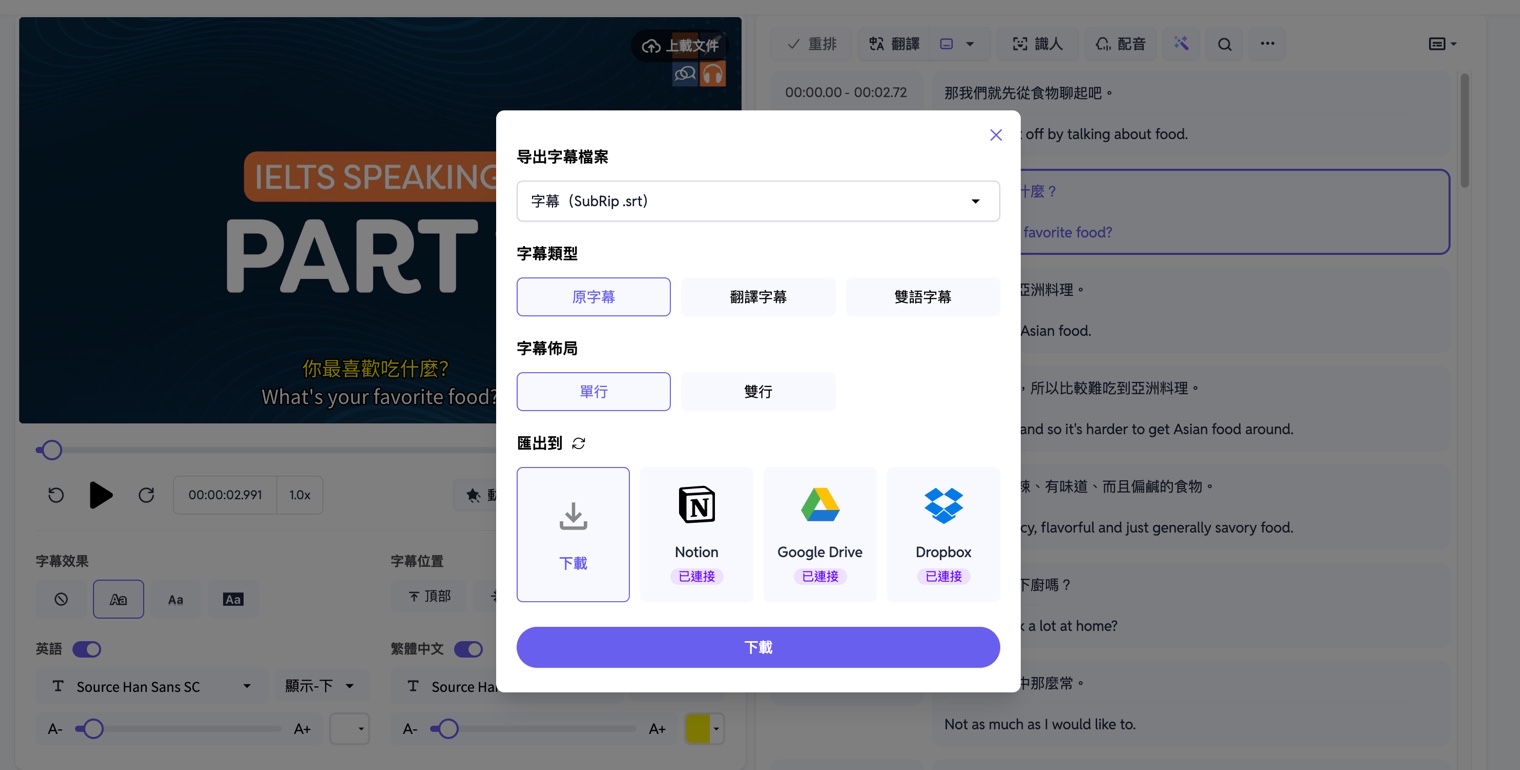Click the 上載文件 upload button
This screenshot has height=770, width=1520.
(x=680, y=46)
